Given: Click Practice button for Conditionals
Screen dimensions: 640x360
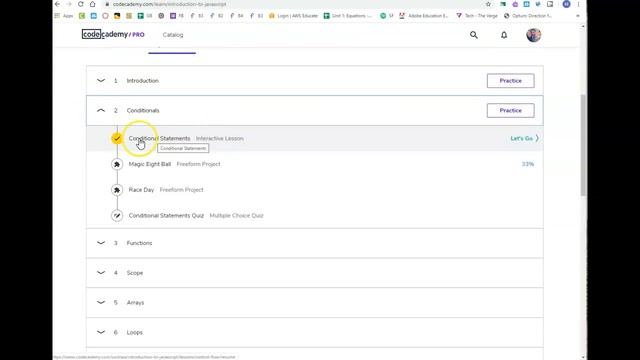Looking at the screenshot, I should tap(511, 111).
